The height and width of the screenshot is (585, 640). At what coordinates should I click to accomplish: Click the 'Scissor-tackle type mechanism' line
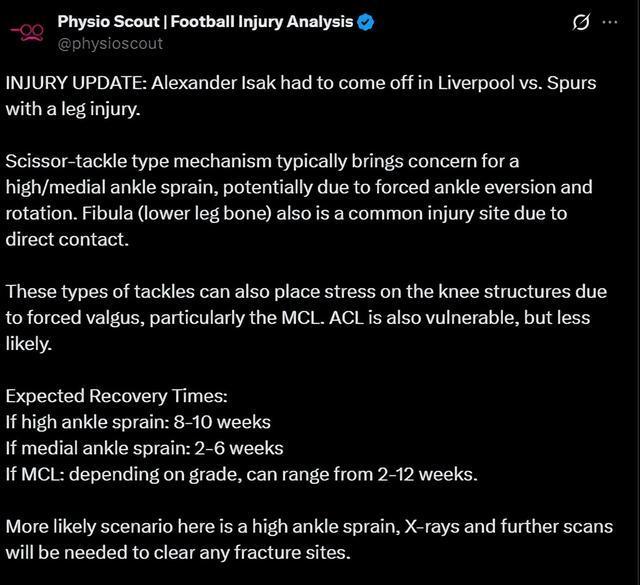point(262,161)
